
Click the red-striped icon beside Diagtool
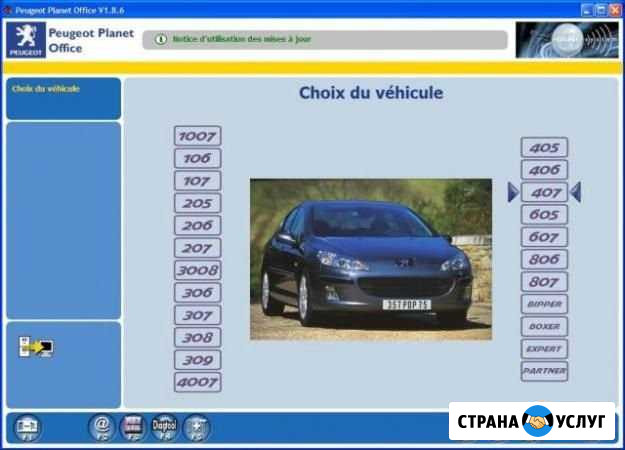133,428
